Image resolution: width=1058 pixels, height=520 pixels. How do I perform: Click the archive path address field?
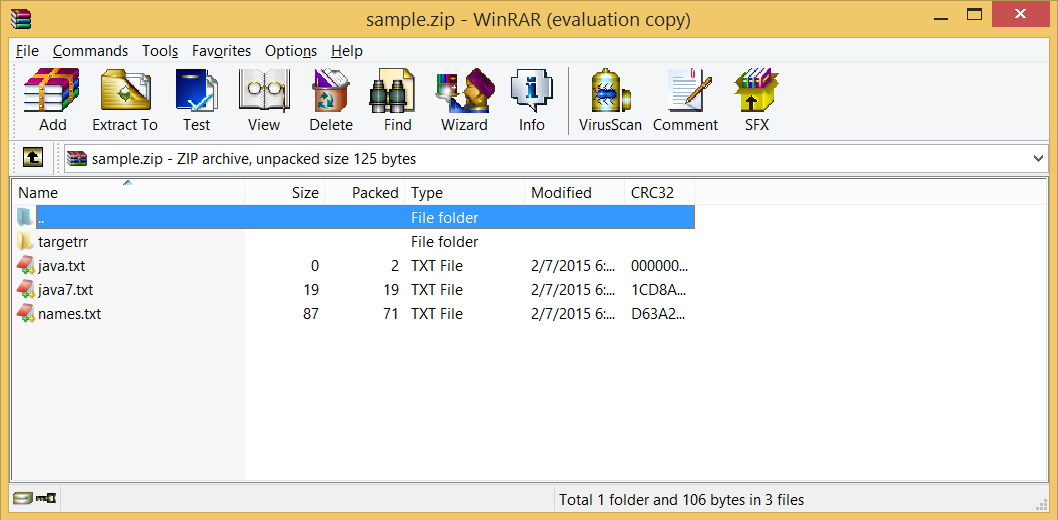coord(557,158)
